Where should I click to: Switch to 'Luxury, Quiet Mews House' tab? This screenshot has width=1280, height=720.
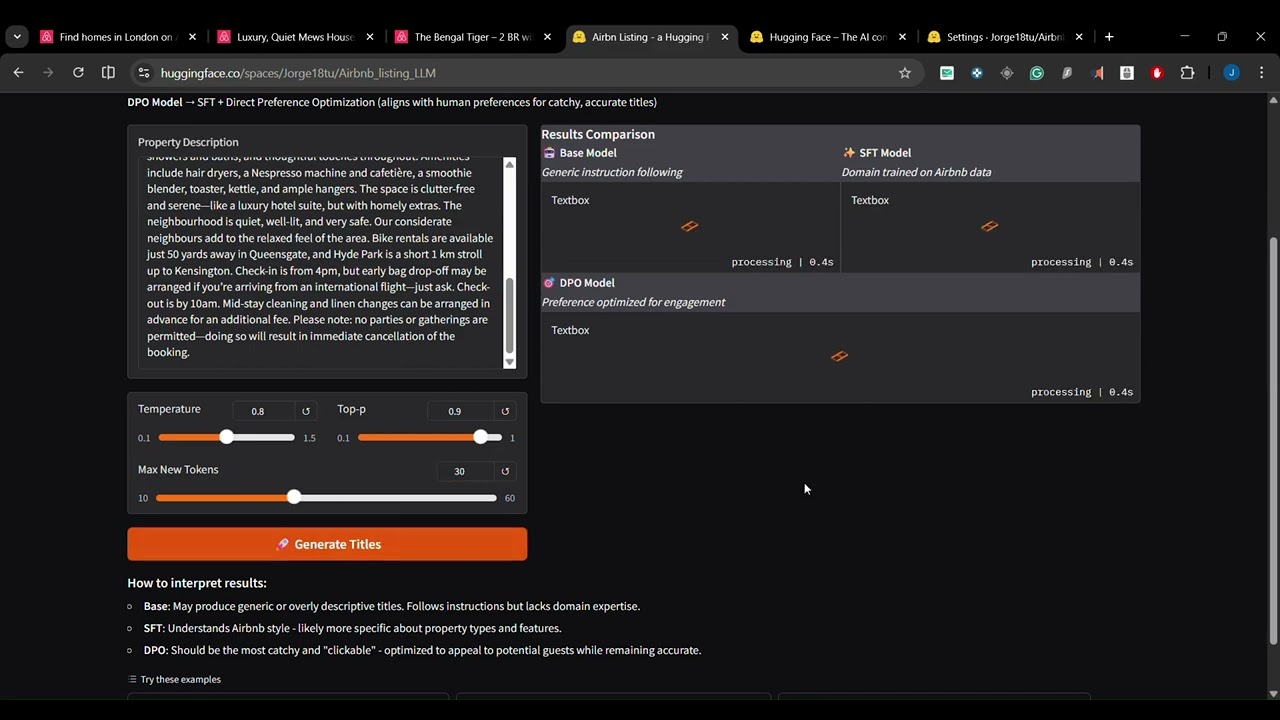296,37
